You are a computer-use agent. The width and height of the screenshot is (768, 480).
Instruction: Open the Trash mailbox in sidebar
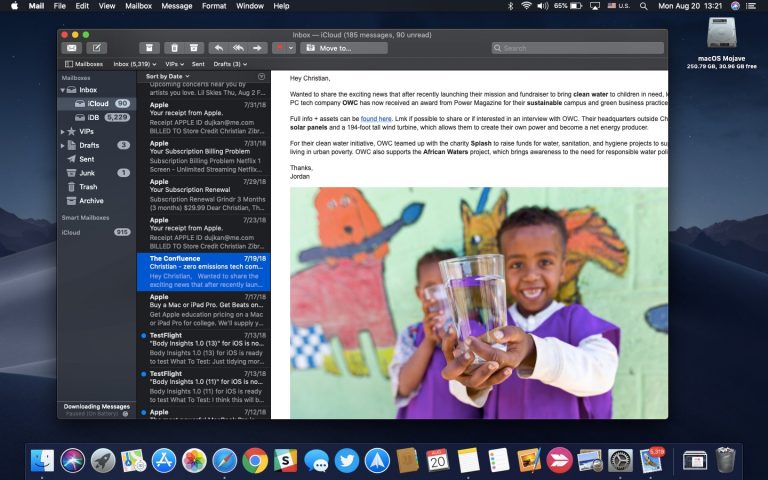coord(97,187)
